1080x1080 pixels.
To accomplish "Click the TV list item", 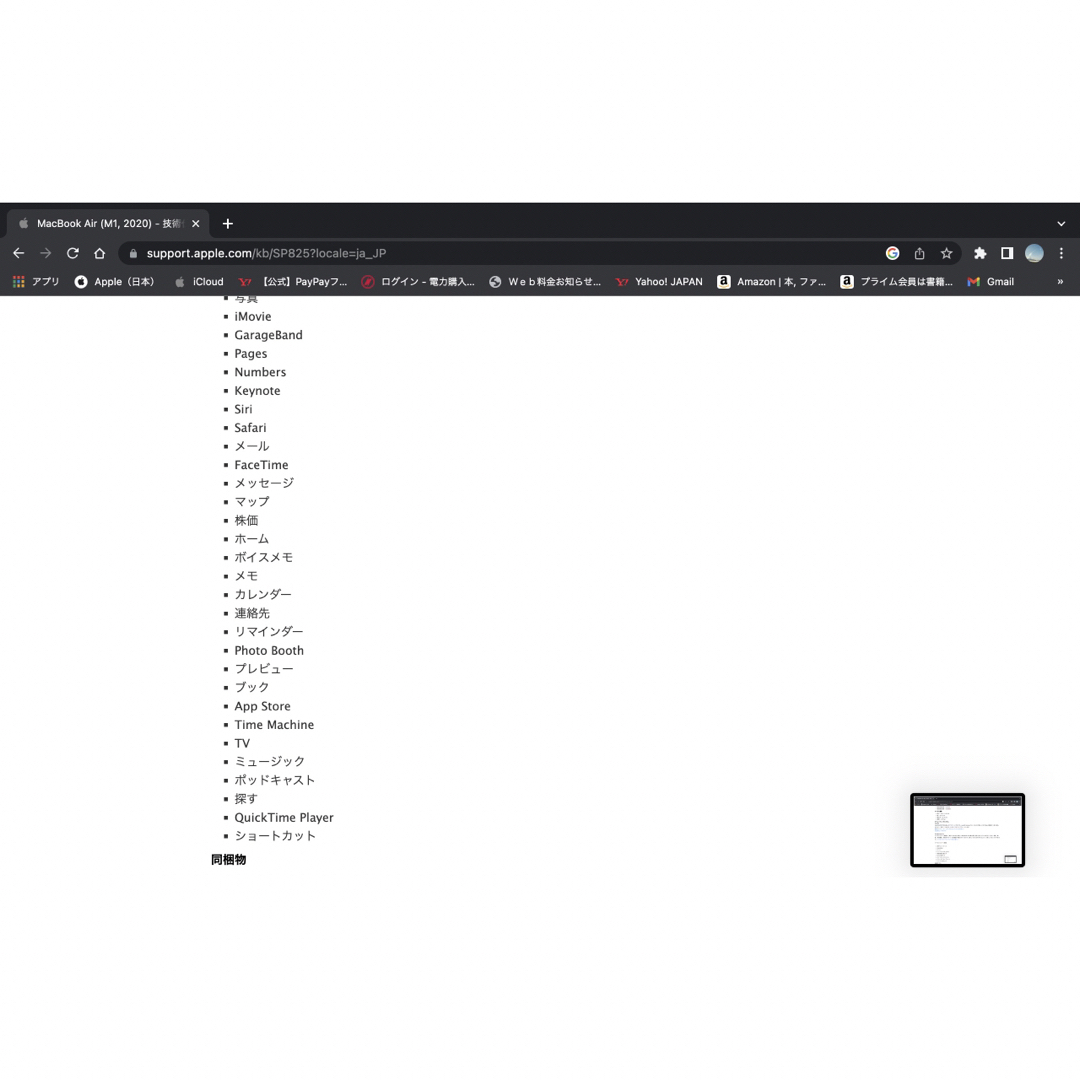I will click(x=242, y=743).
